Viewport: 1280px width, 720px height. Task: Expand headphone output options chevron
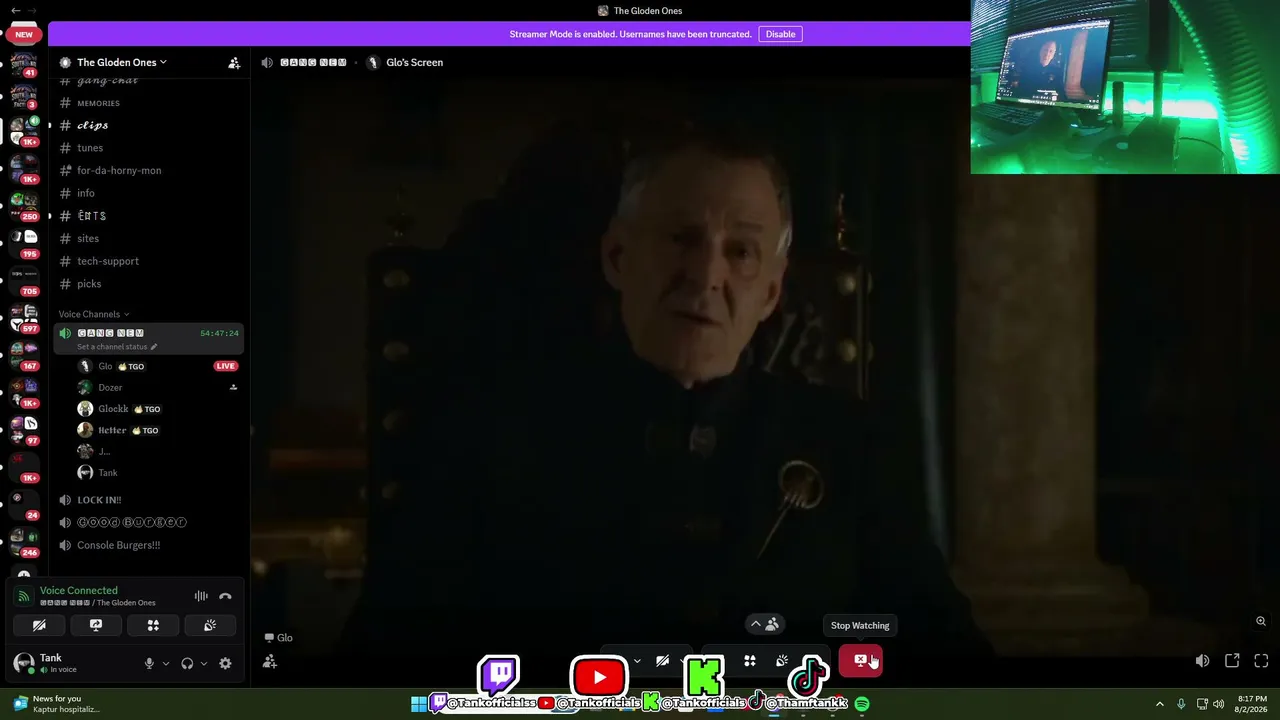[204, 663]
